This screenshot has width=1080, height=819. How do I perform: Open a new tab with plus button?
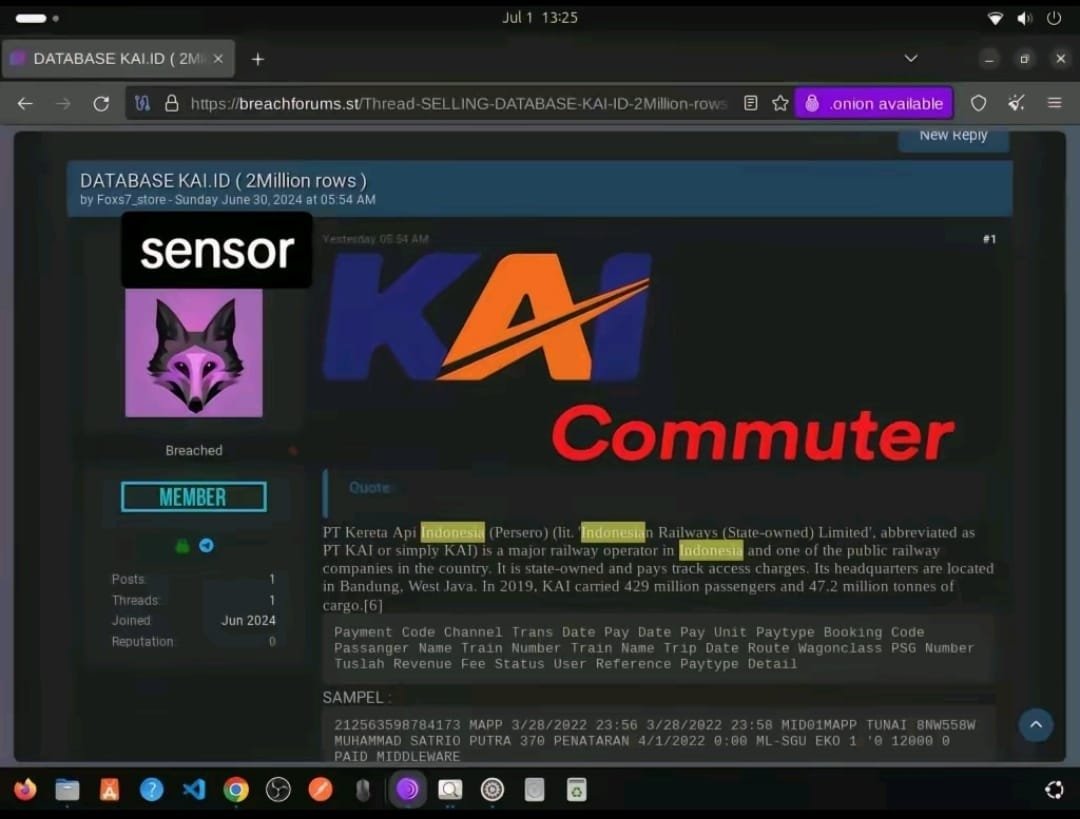(257, 59)
